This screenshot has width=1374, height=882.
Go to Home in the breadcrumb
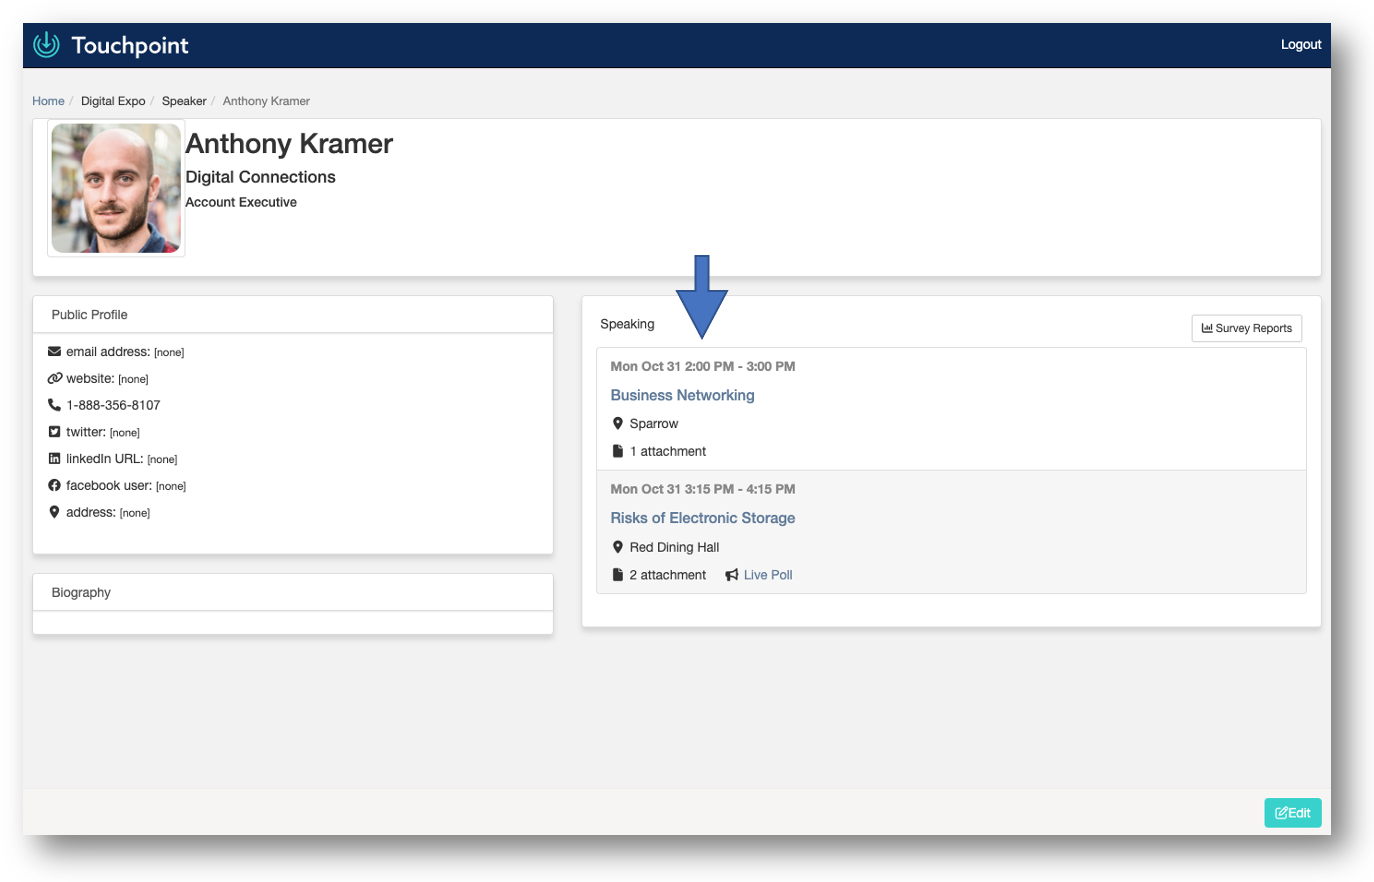[x=48, y=101]
